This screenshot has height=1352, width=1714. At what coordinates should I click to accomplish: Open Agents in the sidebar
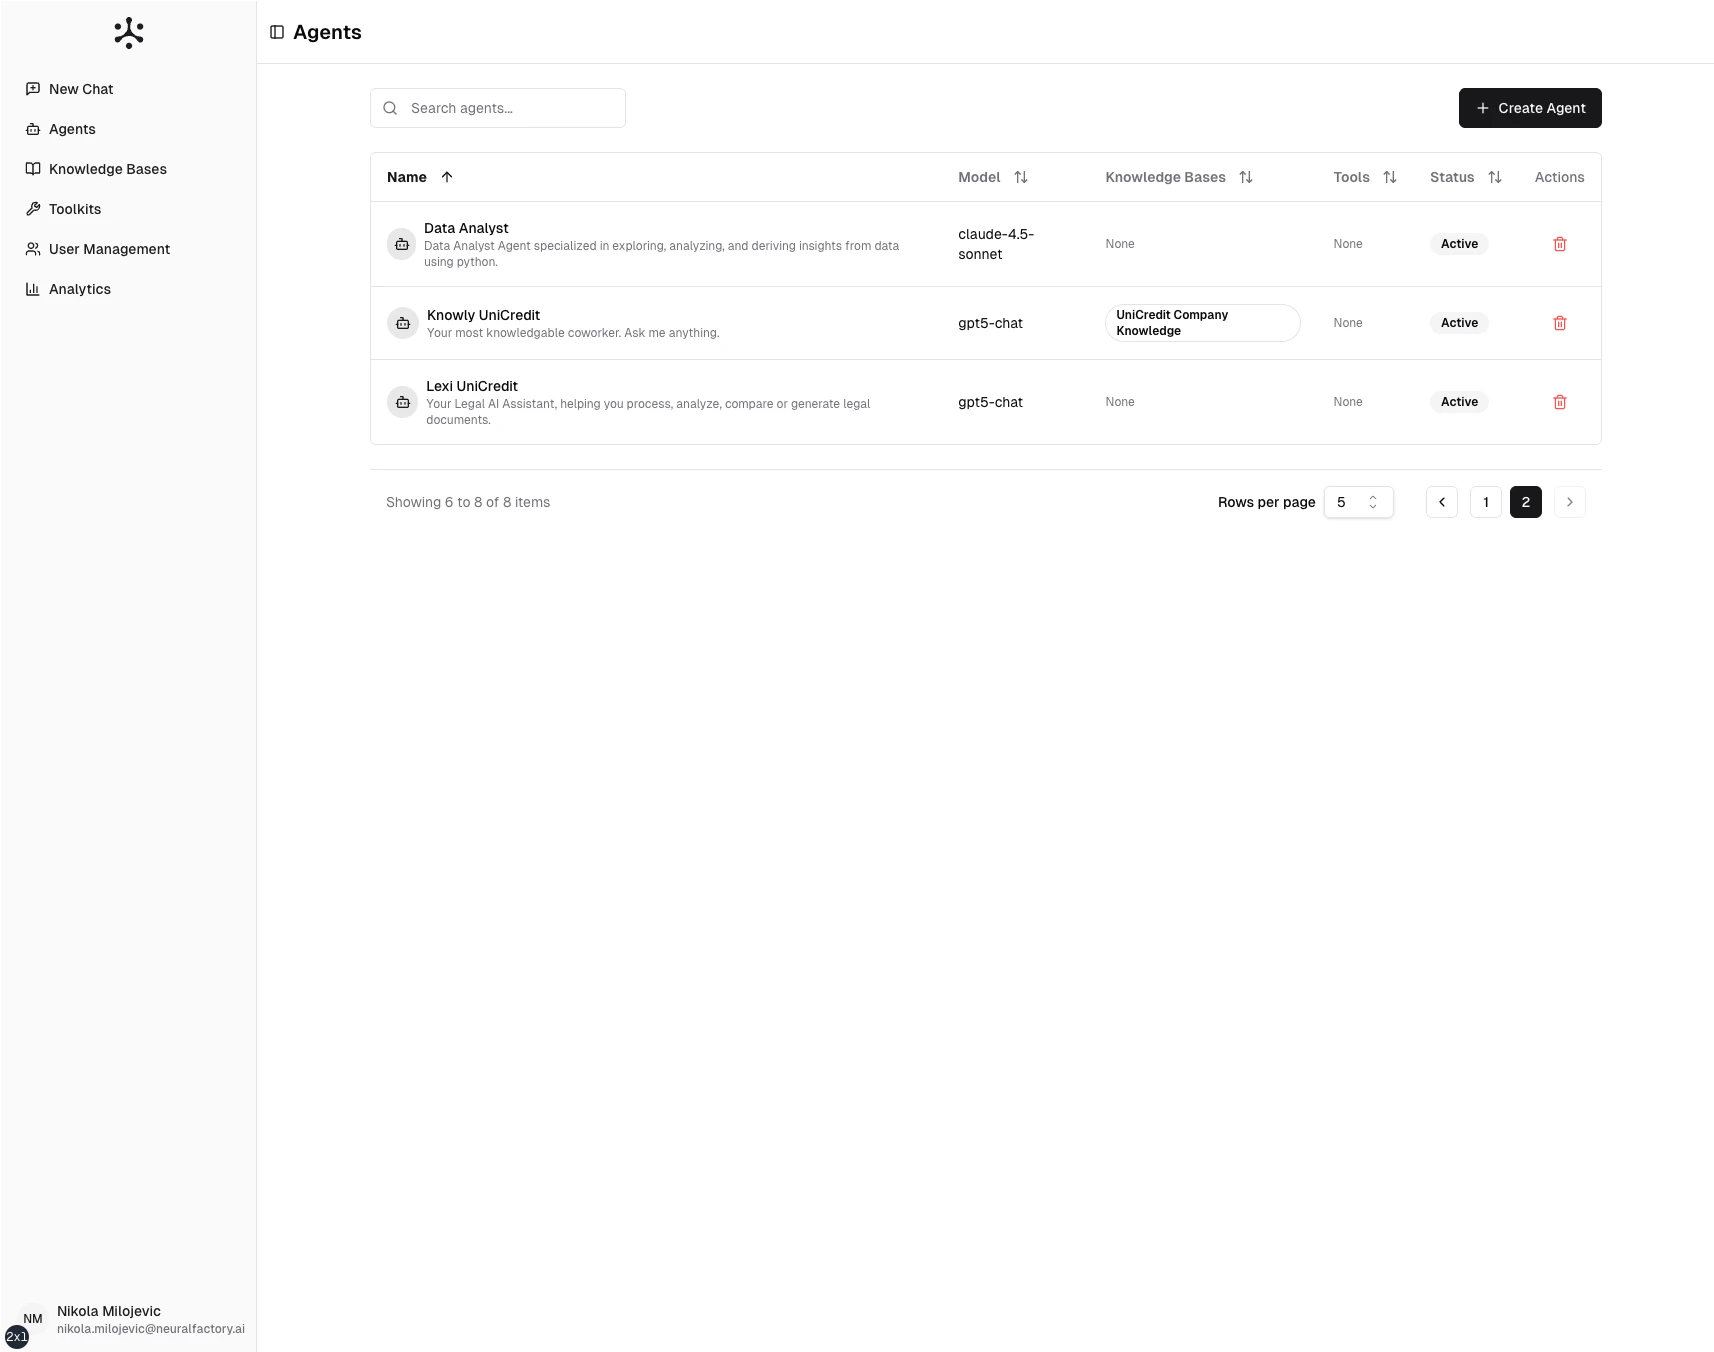(x=128, y=129)
